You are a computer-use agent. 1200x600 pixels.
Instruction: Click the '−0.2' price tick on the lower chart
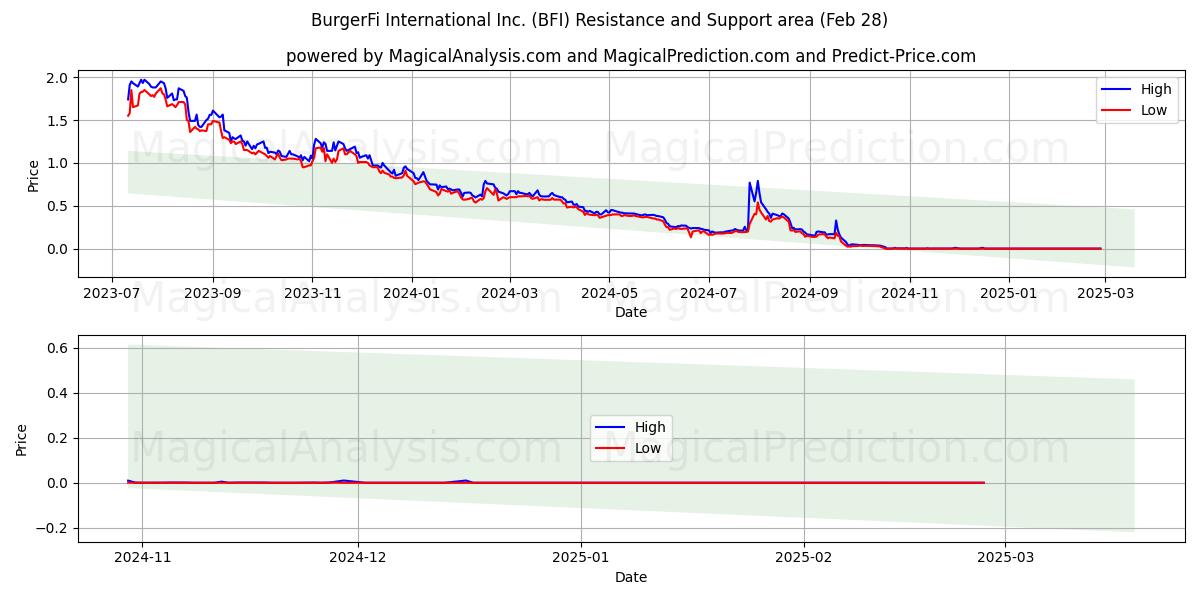point(51,528)
